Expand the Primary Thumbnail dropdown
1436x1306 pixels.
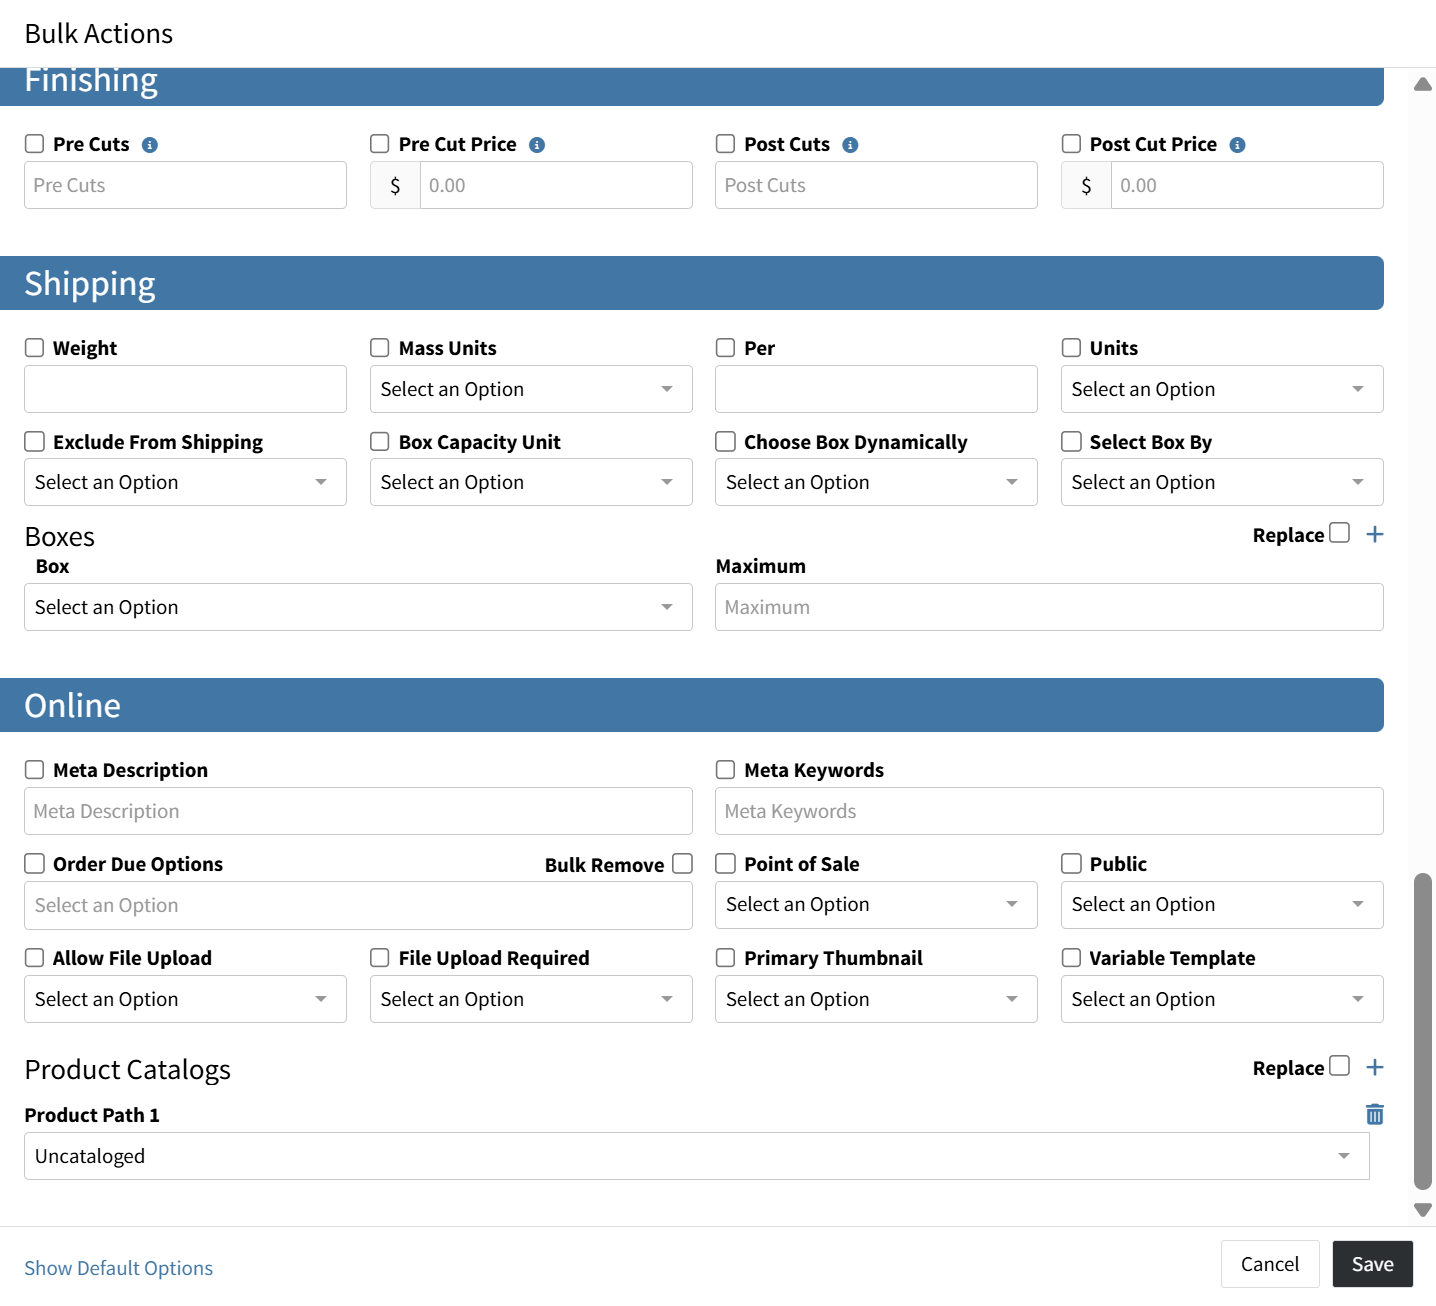pyautogui.click(x=876, y=999)
